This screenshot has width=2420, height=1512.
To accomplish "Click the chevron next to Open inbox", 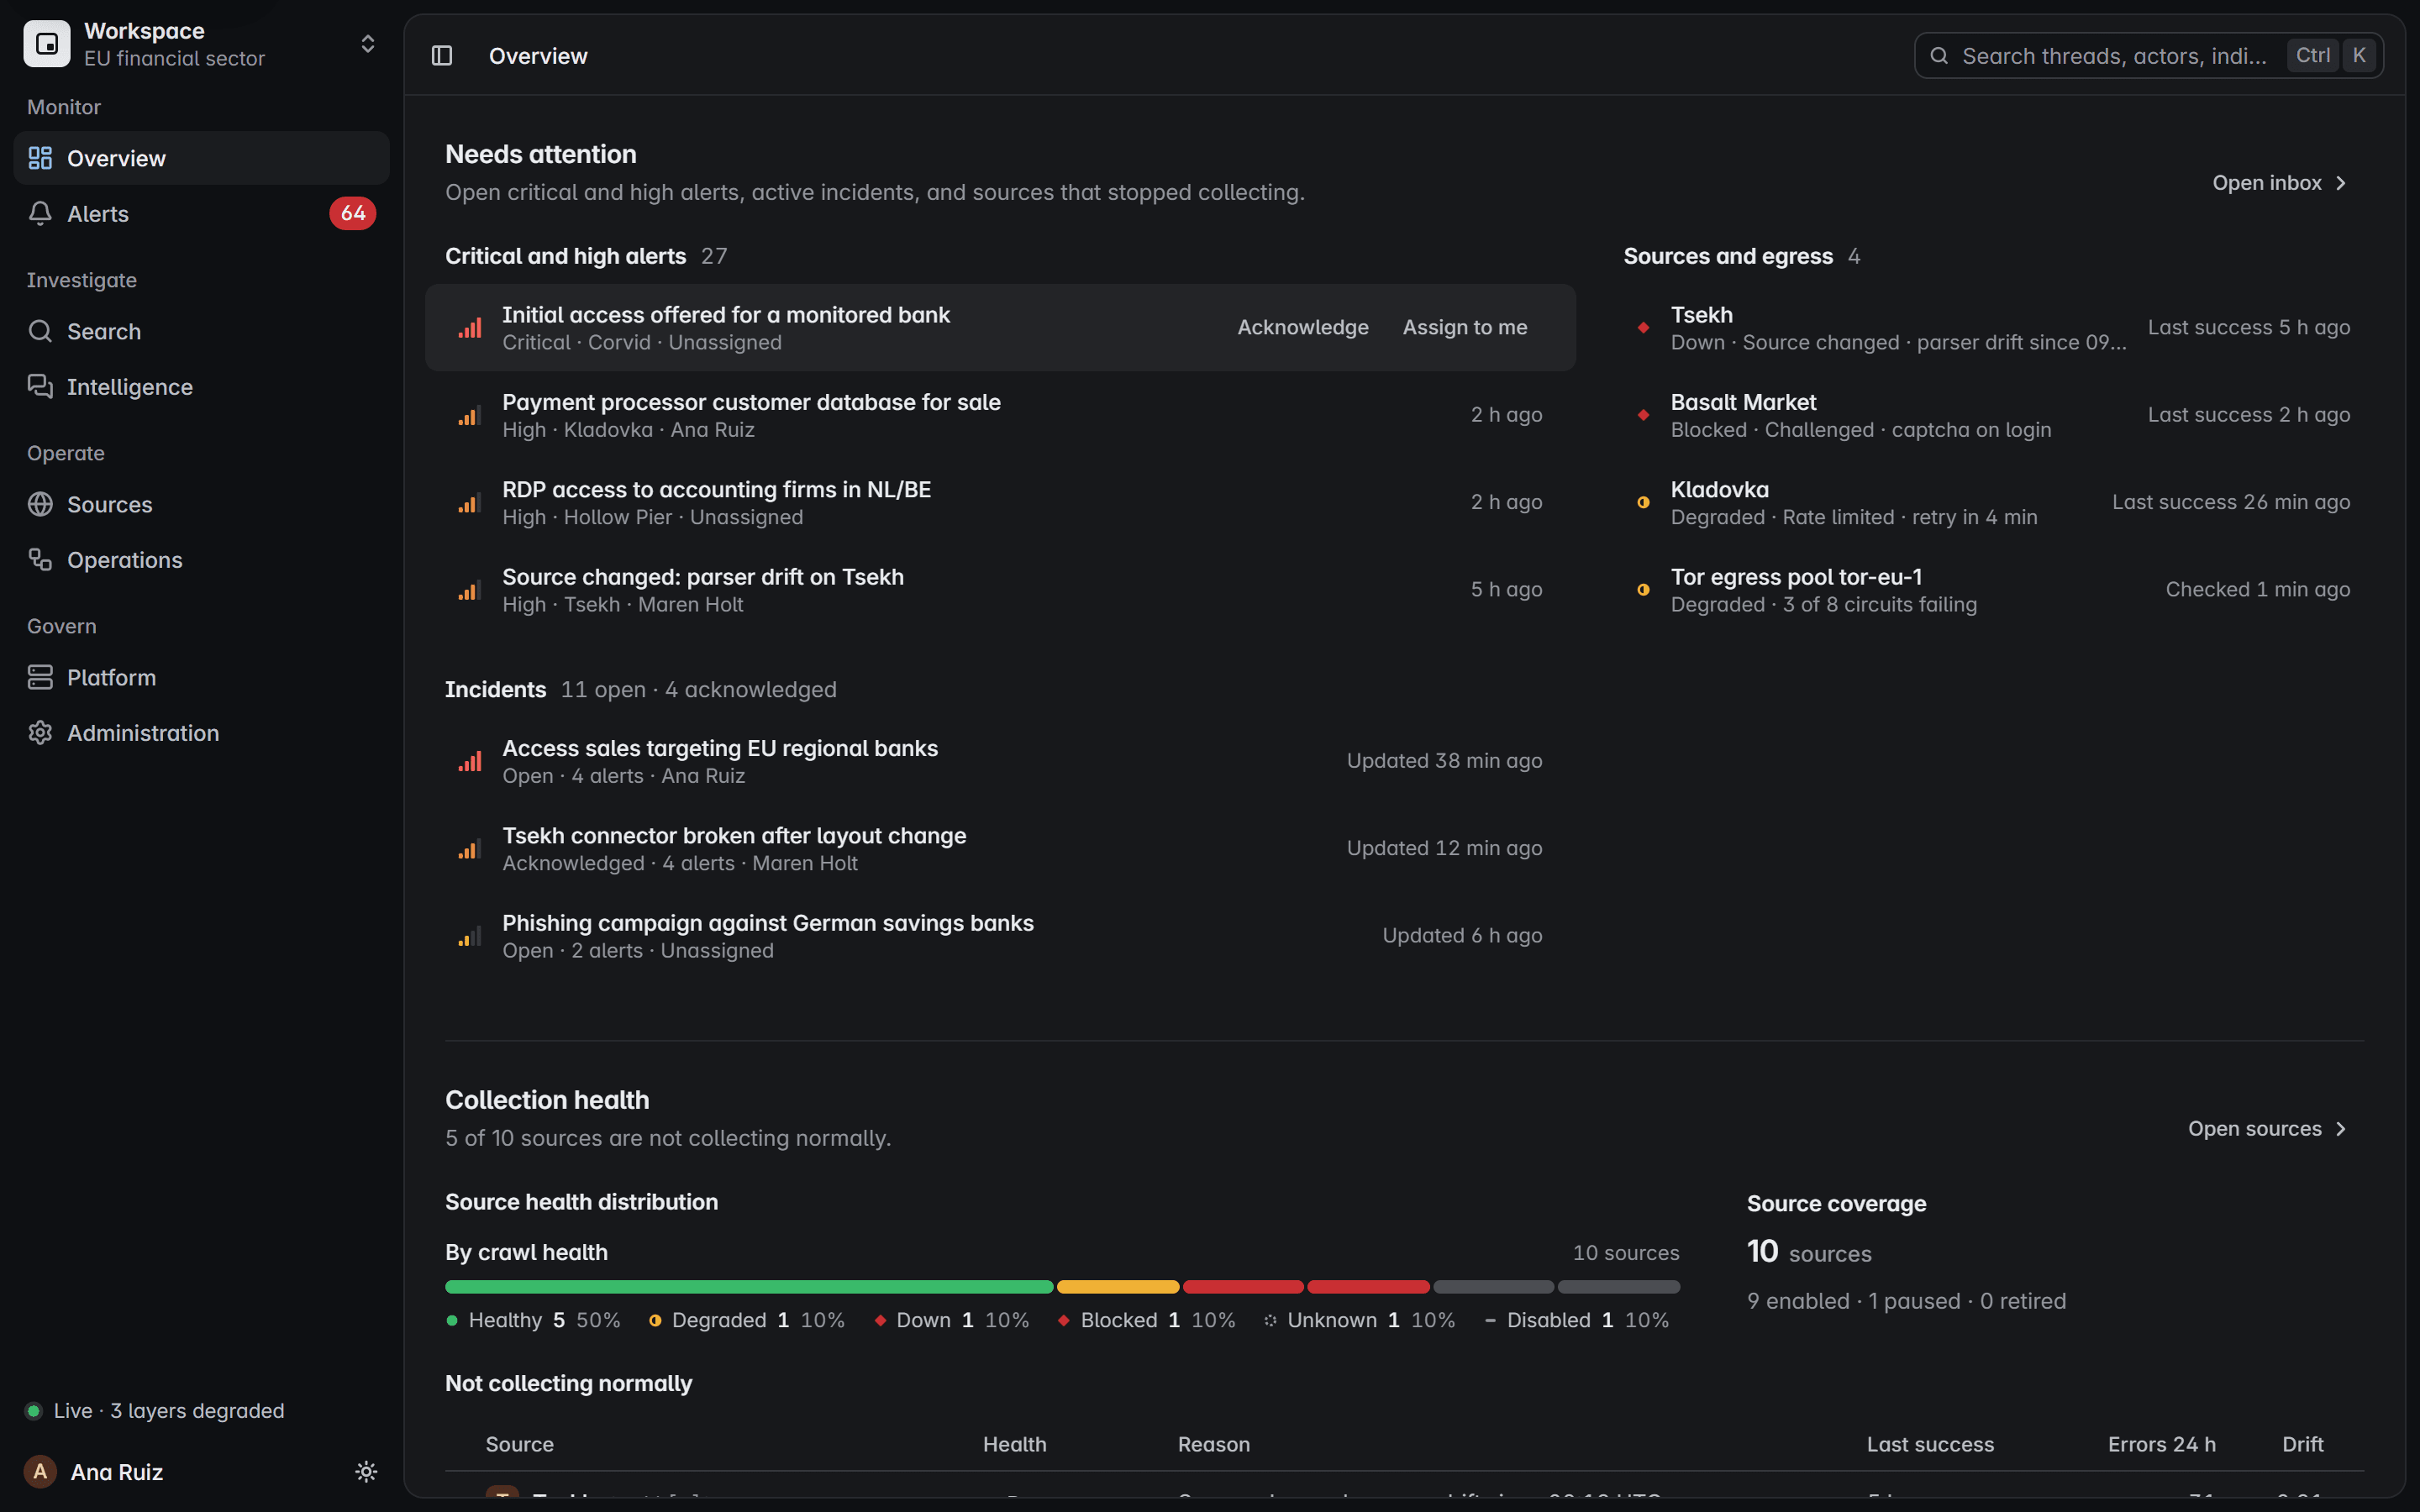I will [x=2340, y=183].
